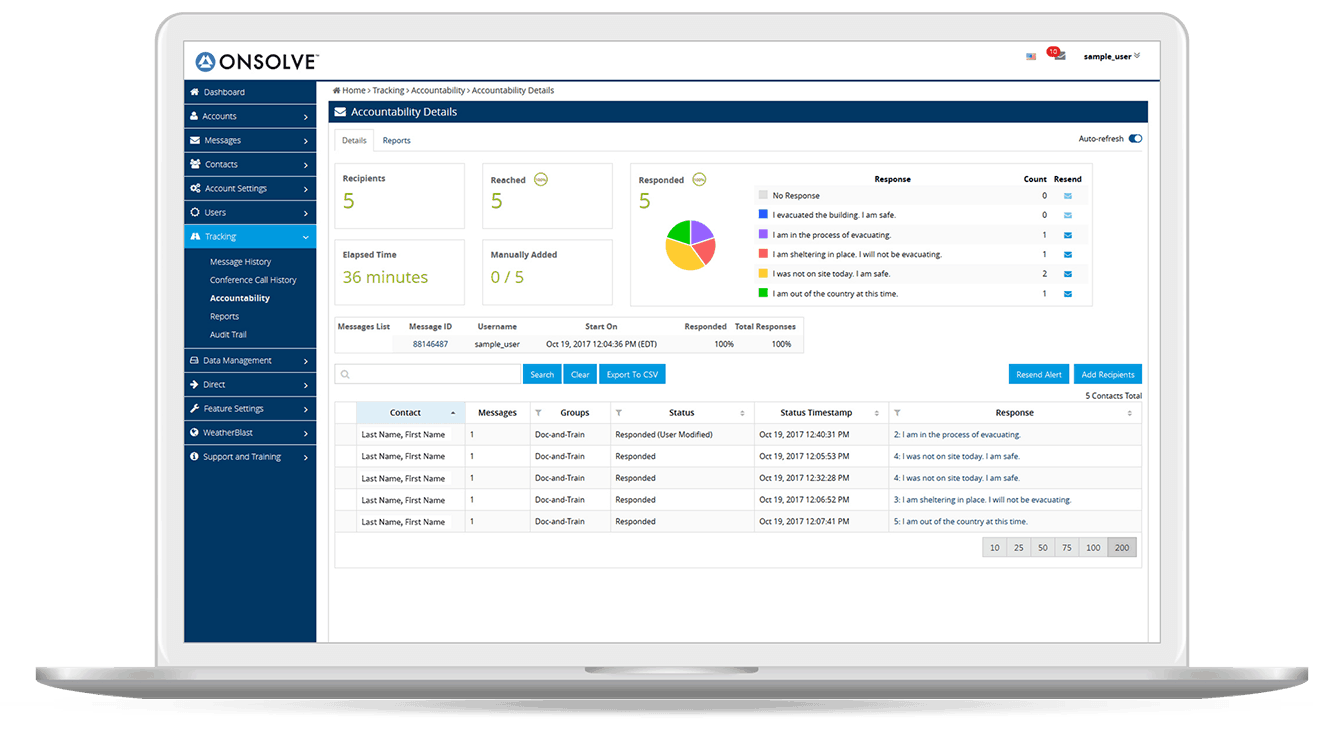Export the contact list to CSV

tap(632, 375)
